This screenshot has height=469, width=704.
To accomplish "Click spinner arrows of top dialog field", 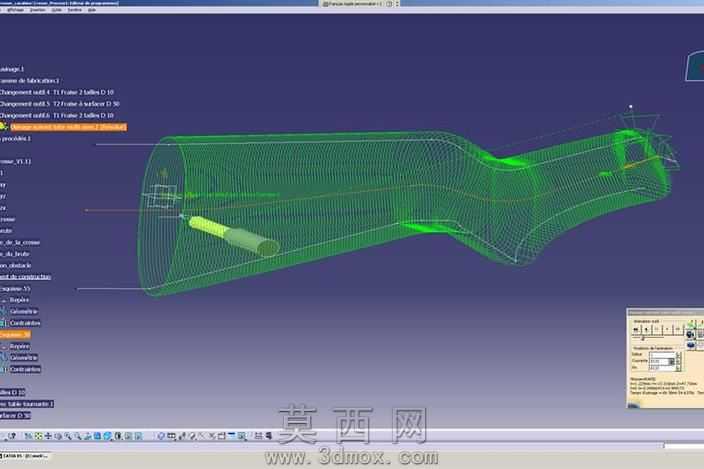I will coord(678,354).
